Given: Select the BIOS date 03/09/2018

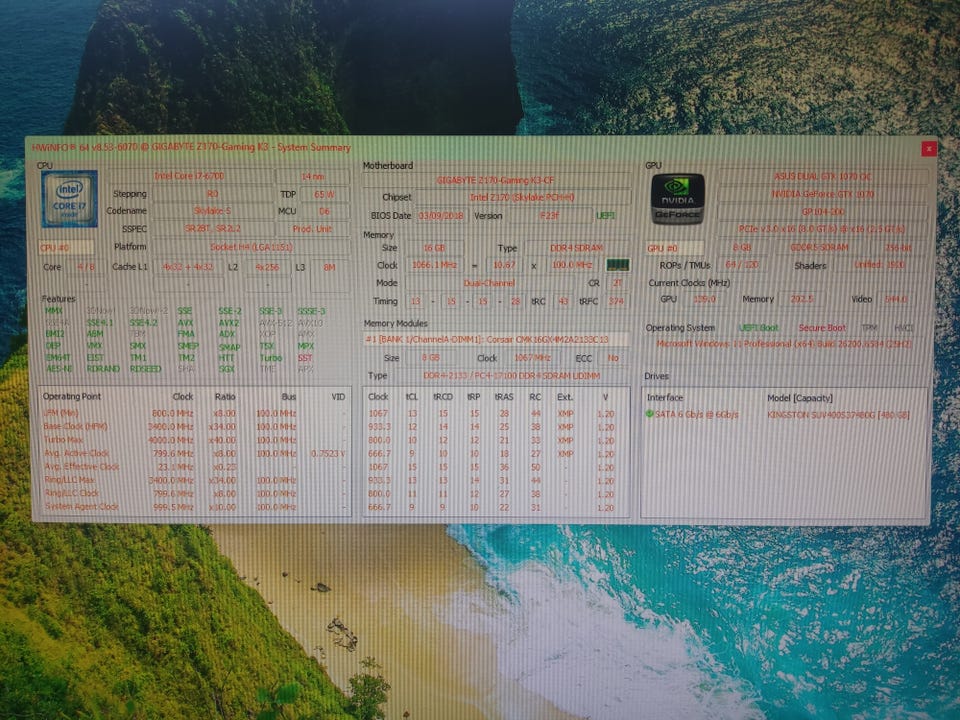Looking at the screenshot, I should 440,216.
